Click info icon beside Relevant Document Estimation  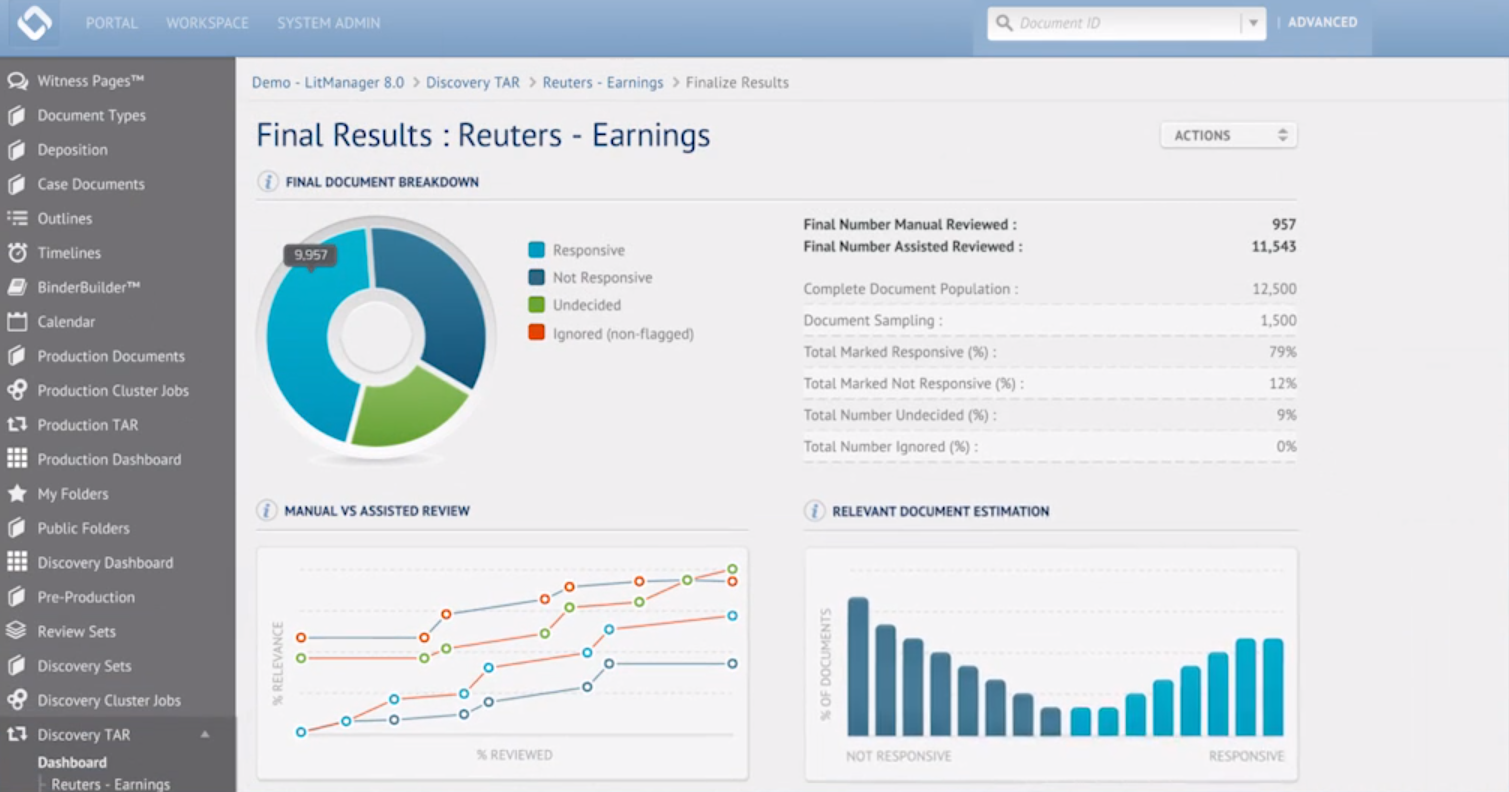(815, 511)
